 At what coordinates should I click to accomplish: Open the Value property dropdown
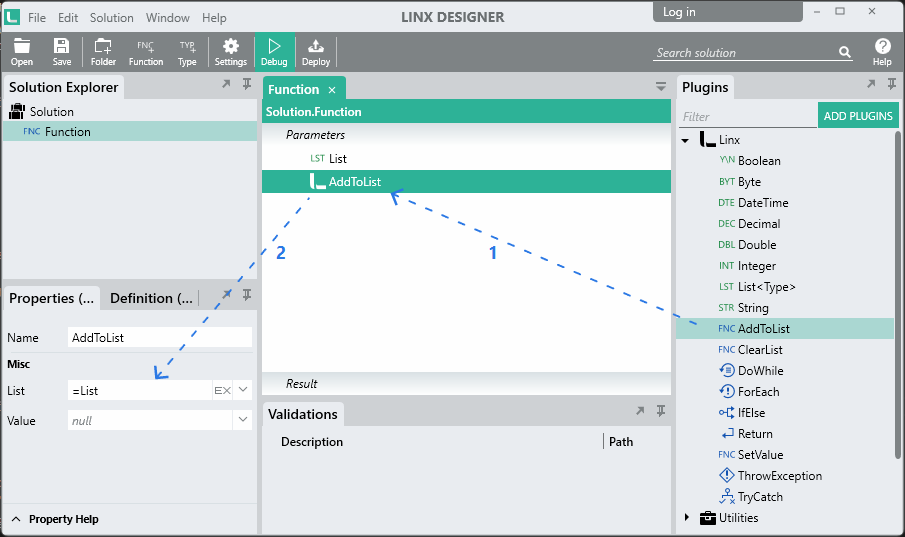[x=243, y=420]
